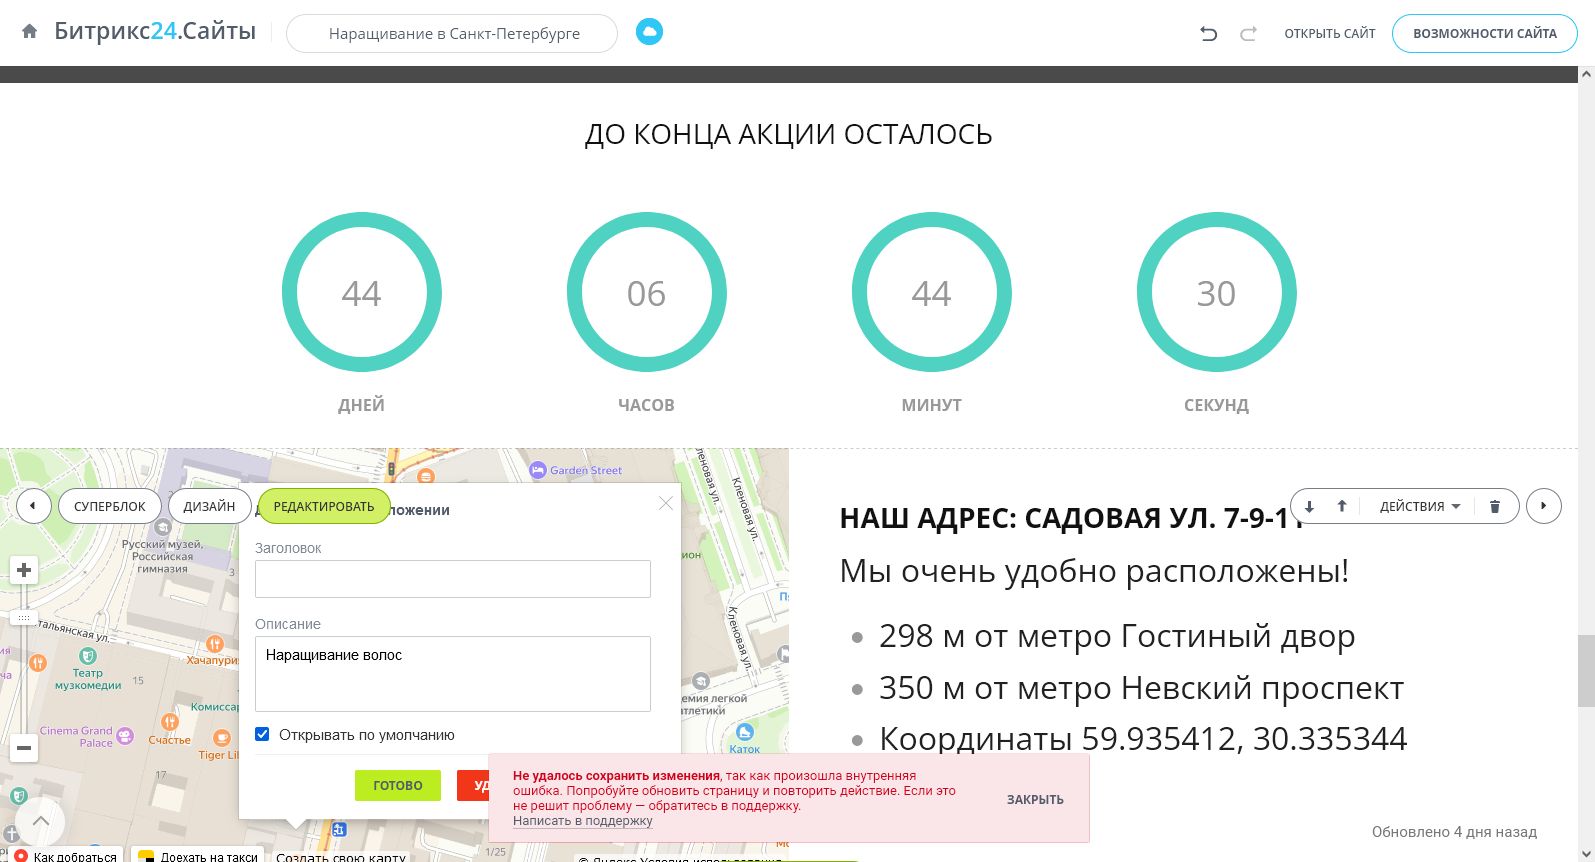This screenshot has width=1595, height=862.
Task: Click the page name field 'Наращивание в Санкт-Петербурге'
Action: click(x=452, y=33)
